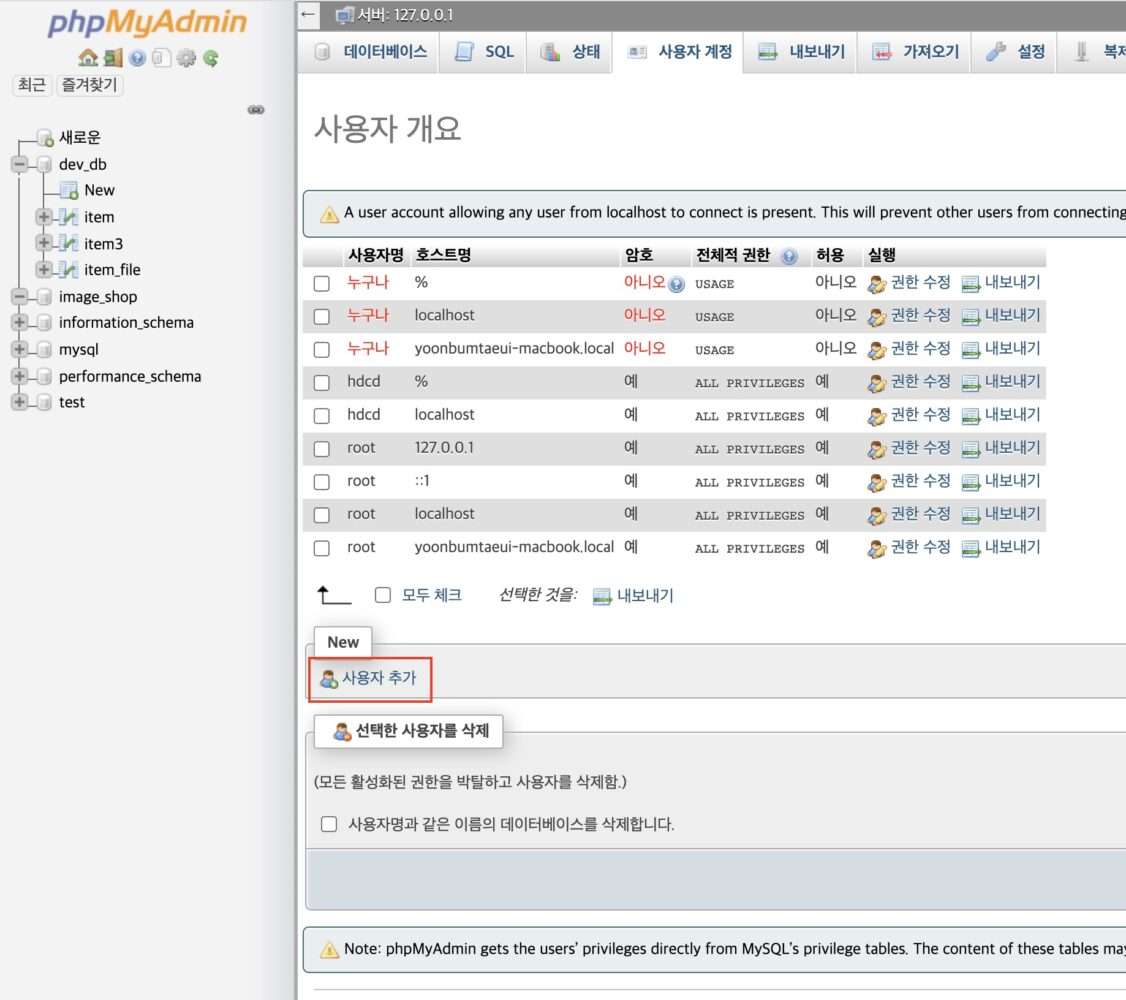Click the 사용자 추가 link
Image resolution: width=1126 pixels, height=1000 pixels.
click(378, 678)
